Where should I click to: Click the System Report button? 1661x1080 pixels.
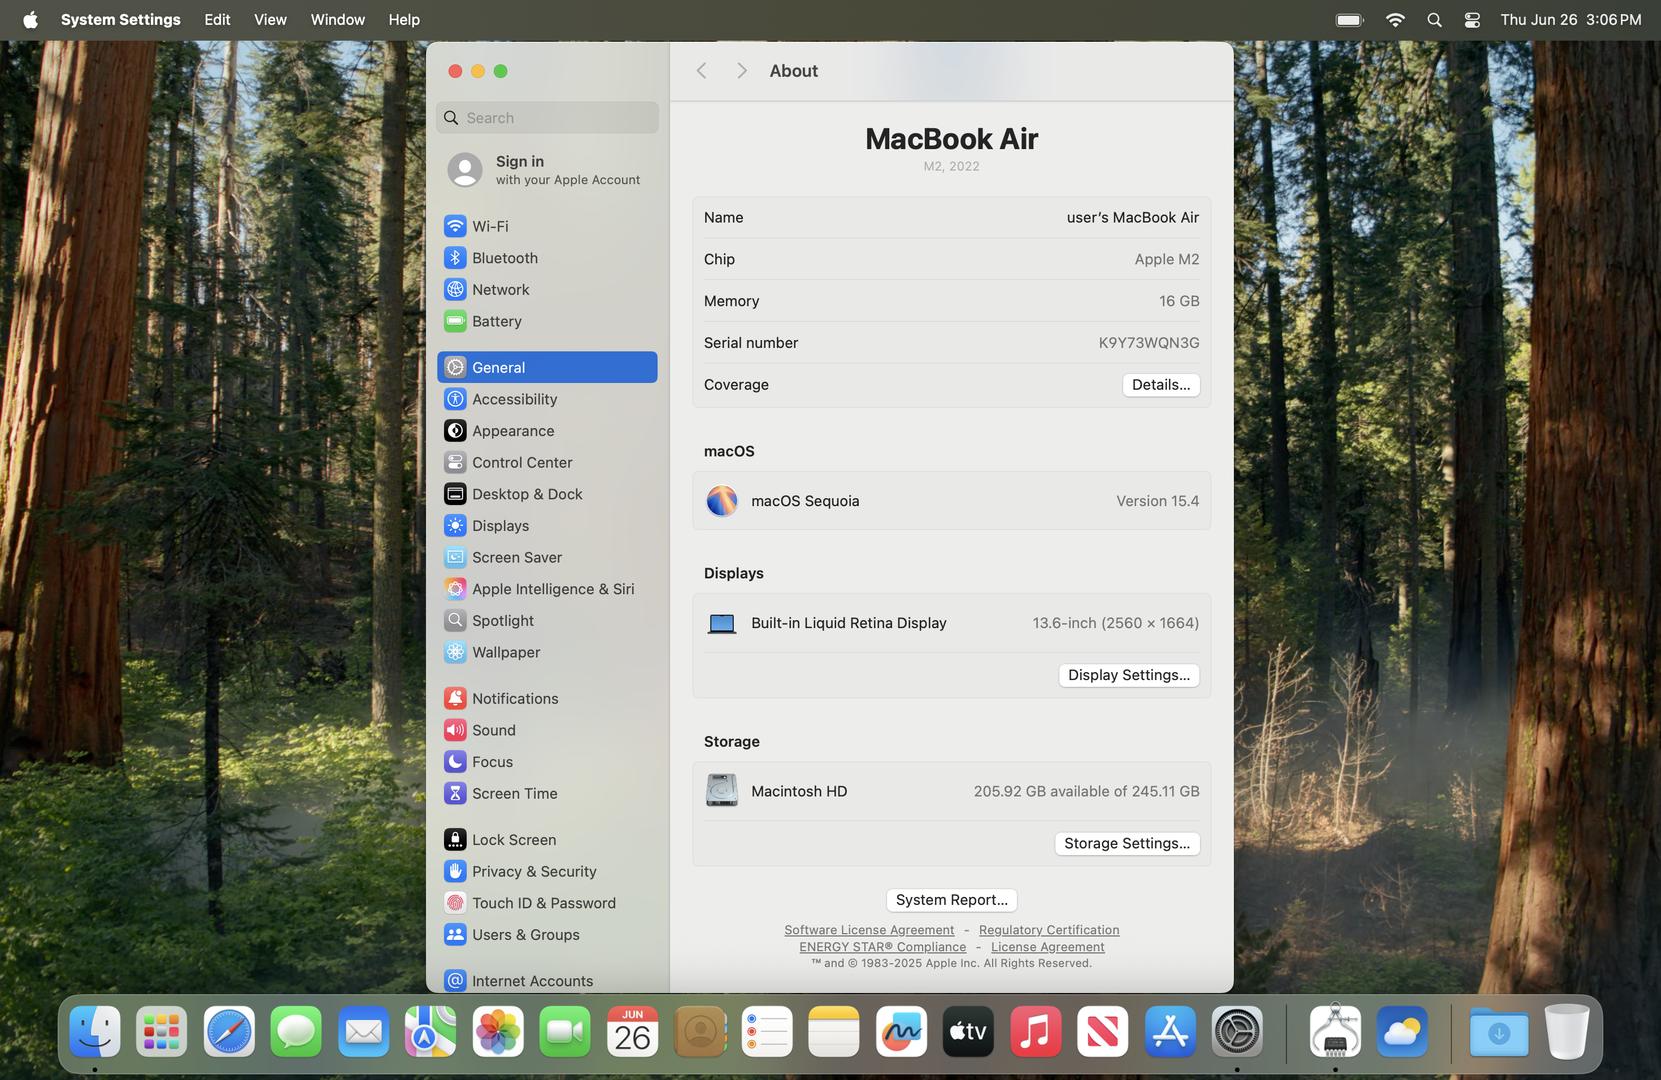(951, 900)
